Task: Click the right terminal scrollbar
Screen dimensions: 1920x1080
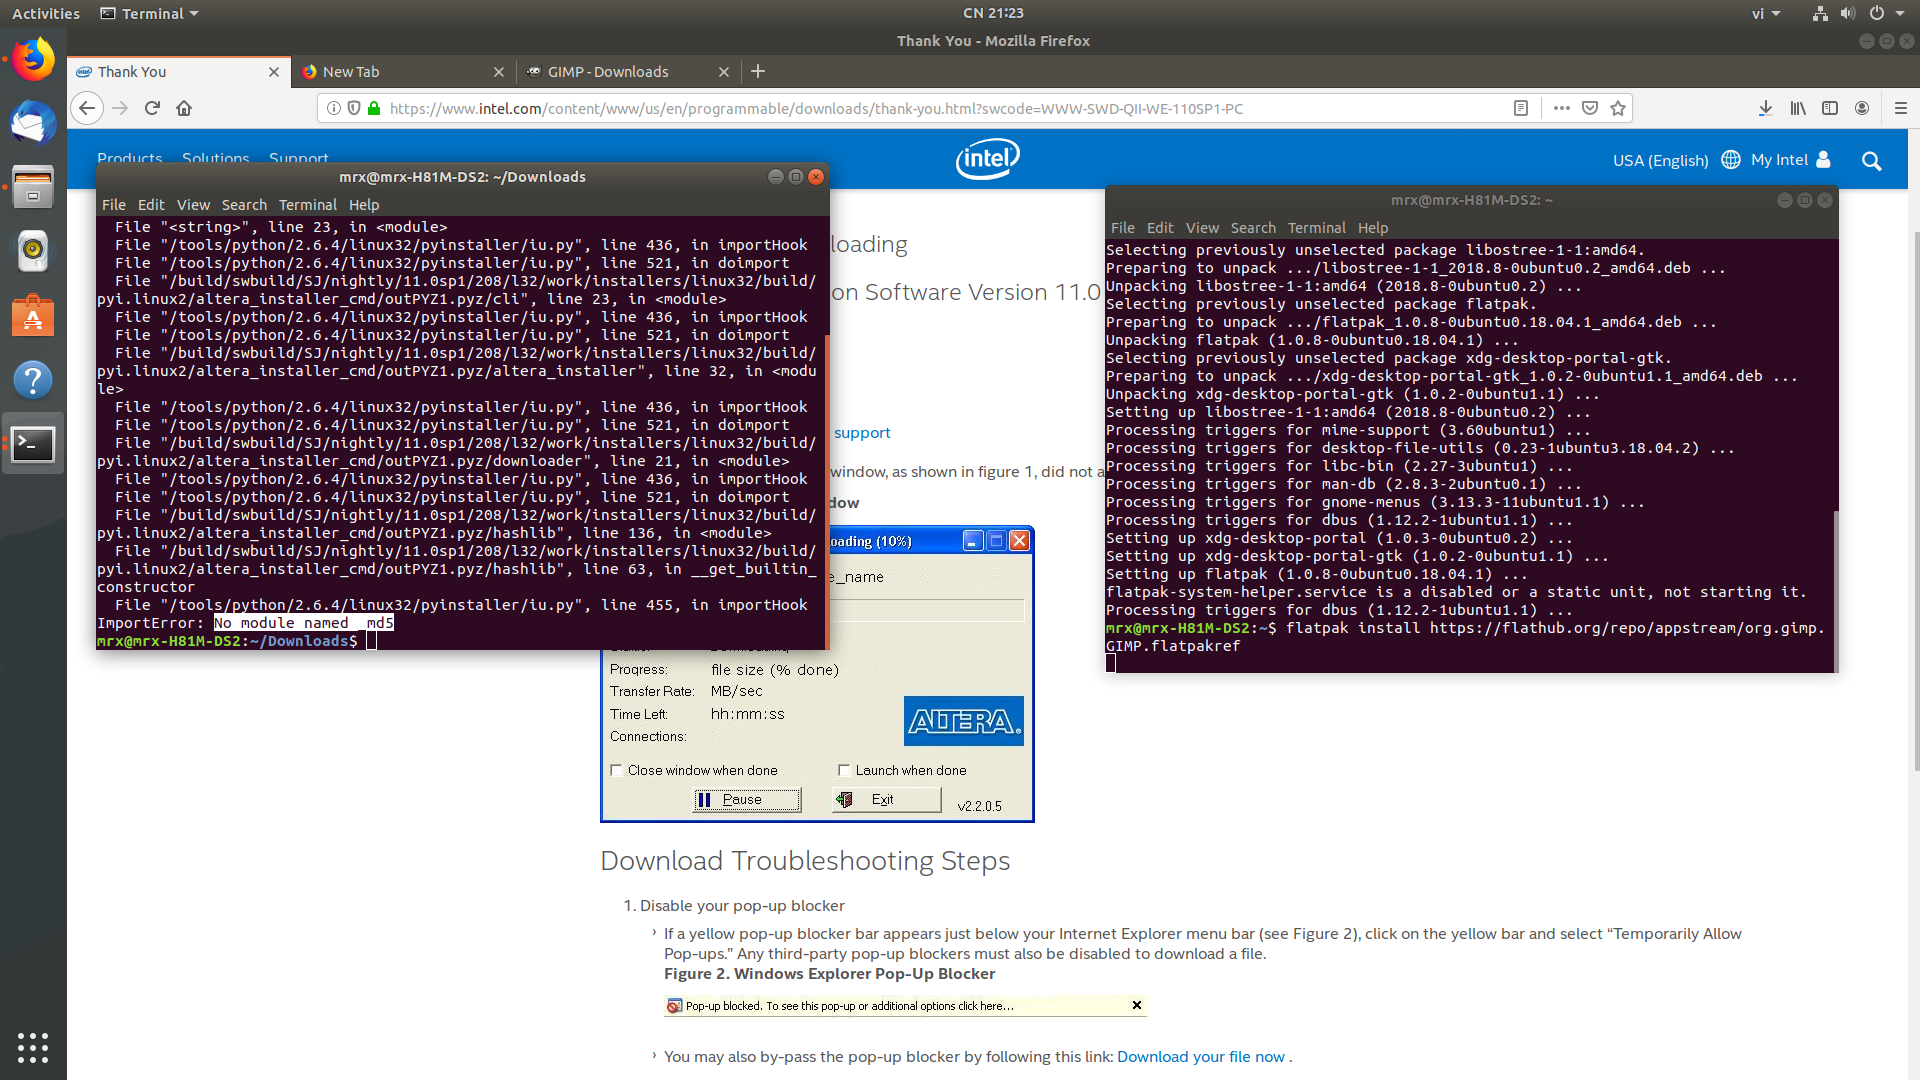Action: [1835, 590]
